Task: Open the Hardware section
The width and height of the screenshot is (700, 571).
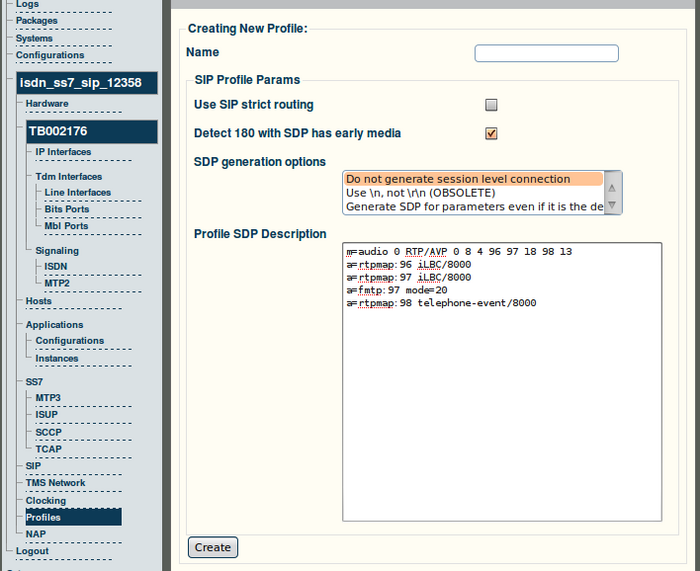Action: [x=47, y=104]
